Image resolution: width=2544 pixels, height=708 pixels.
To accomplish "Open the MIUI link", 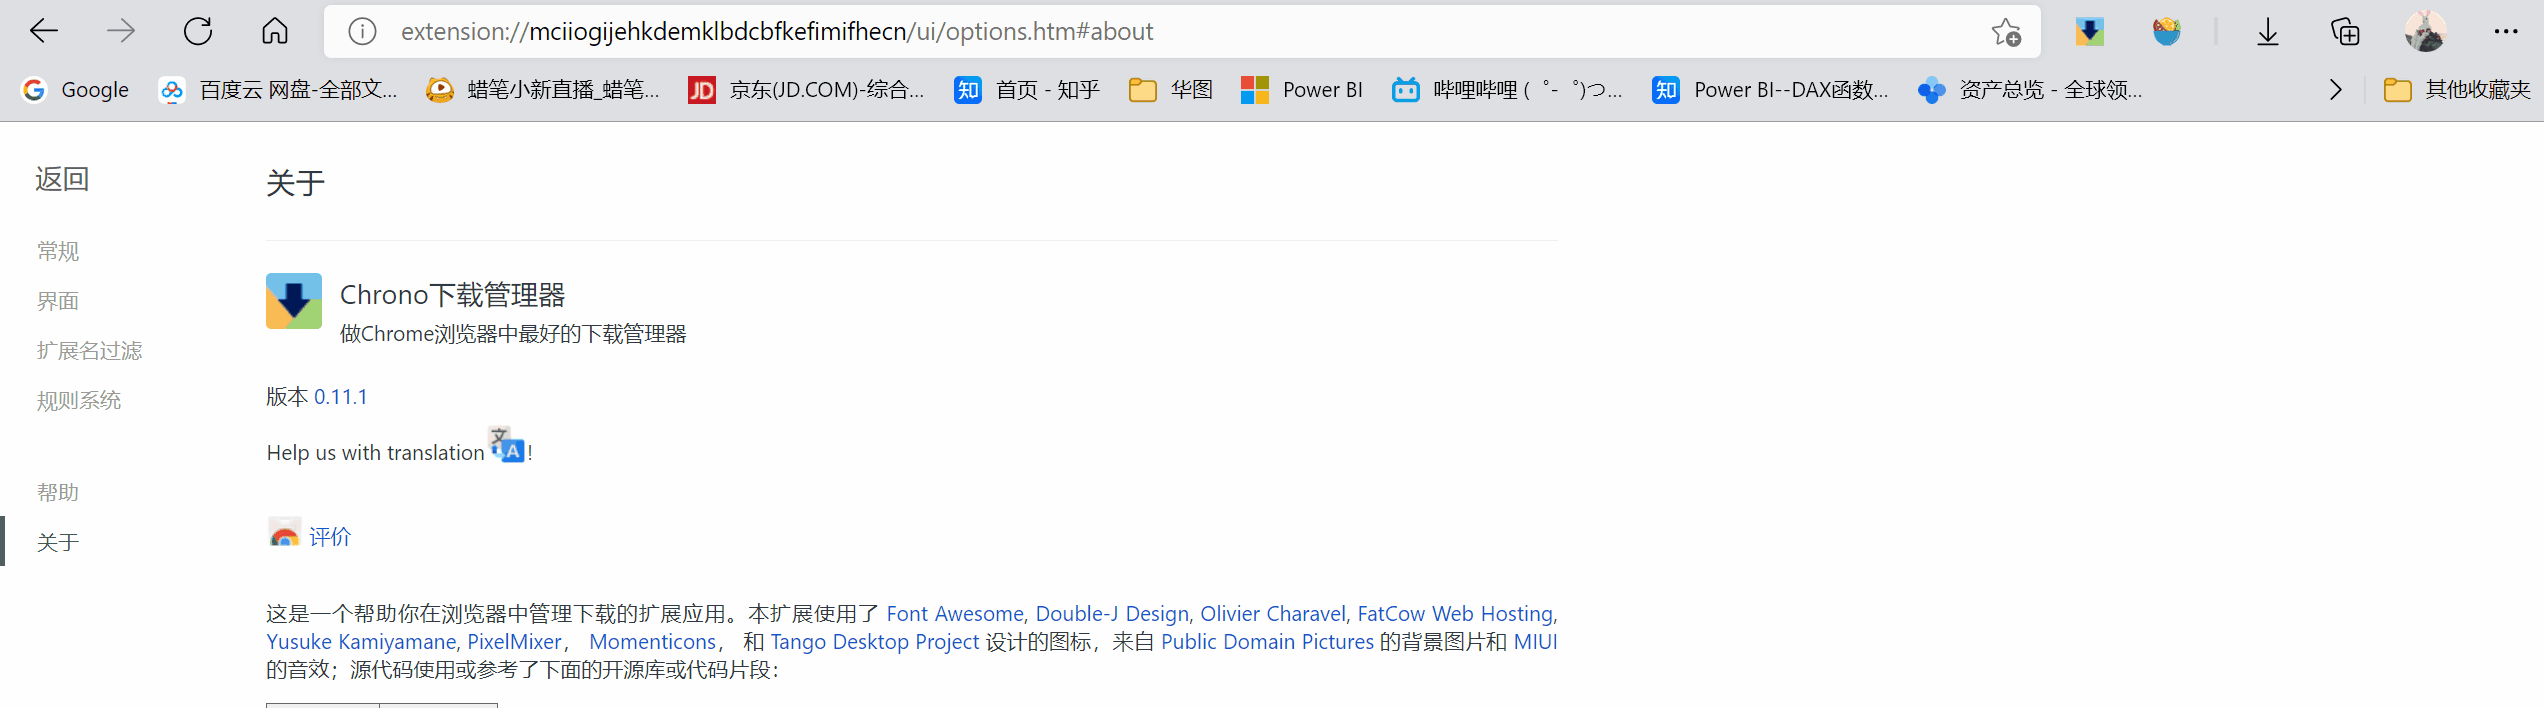I will point(1535,642).
